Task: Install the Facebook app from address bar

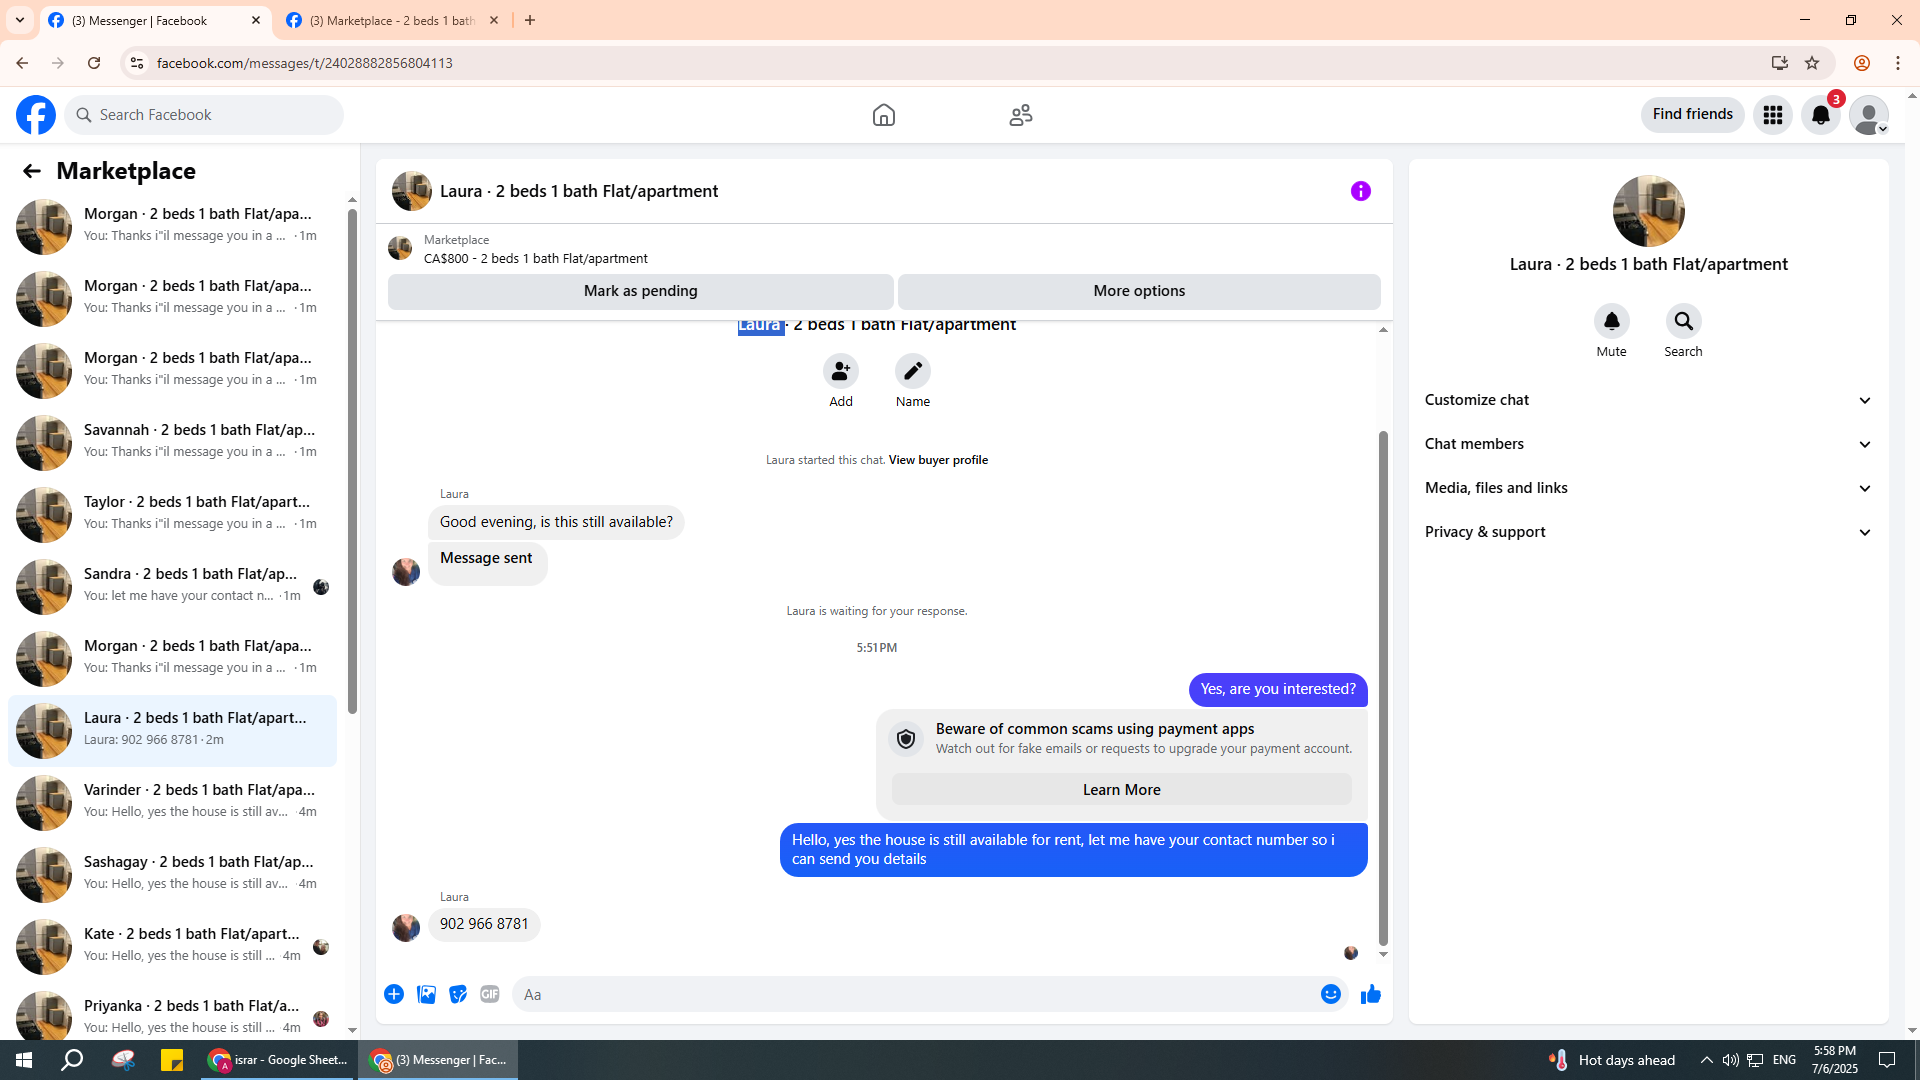Action: 1779,63
